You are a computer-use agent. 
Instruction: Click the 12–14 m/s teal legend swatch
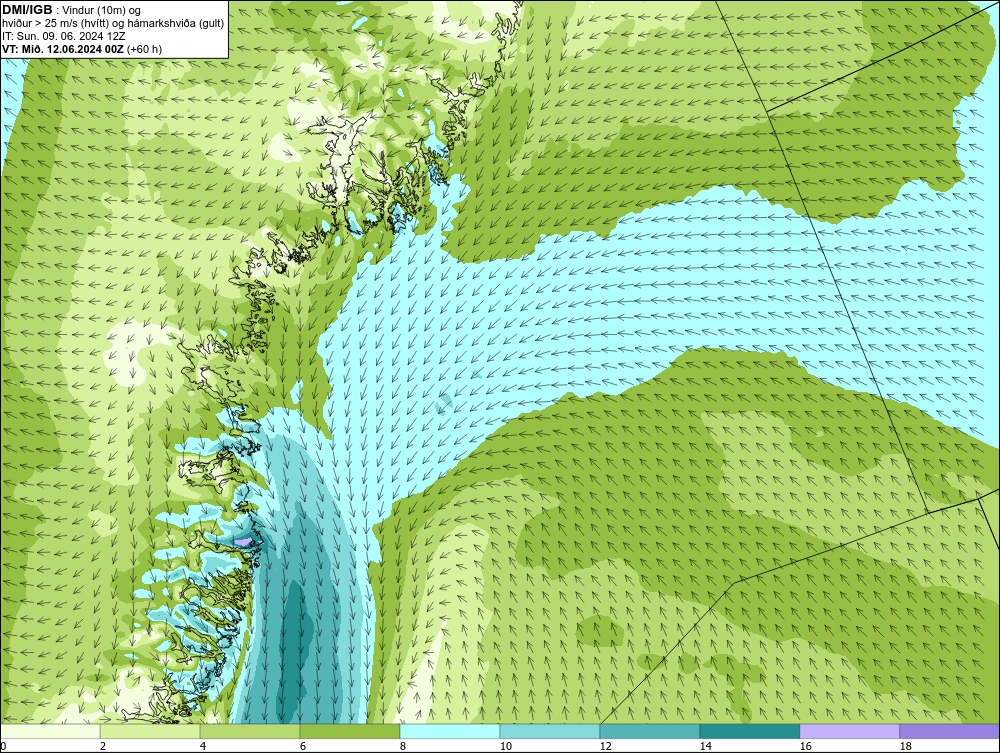click(649, 731)
